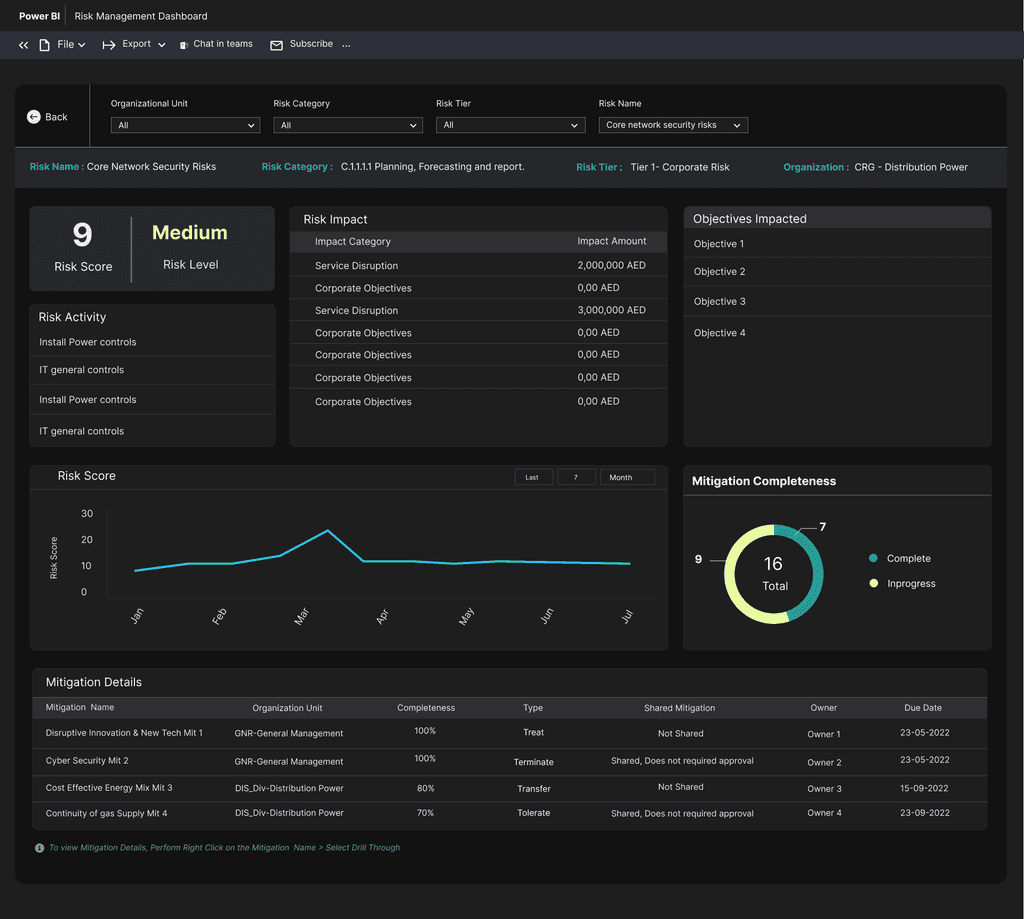Image resolution: width=1024 pixels, height=919 pixels.
Task: Select the Month period field in Risk Score
Action: (x=627, y=477)
